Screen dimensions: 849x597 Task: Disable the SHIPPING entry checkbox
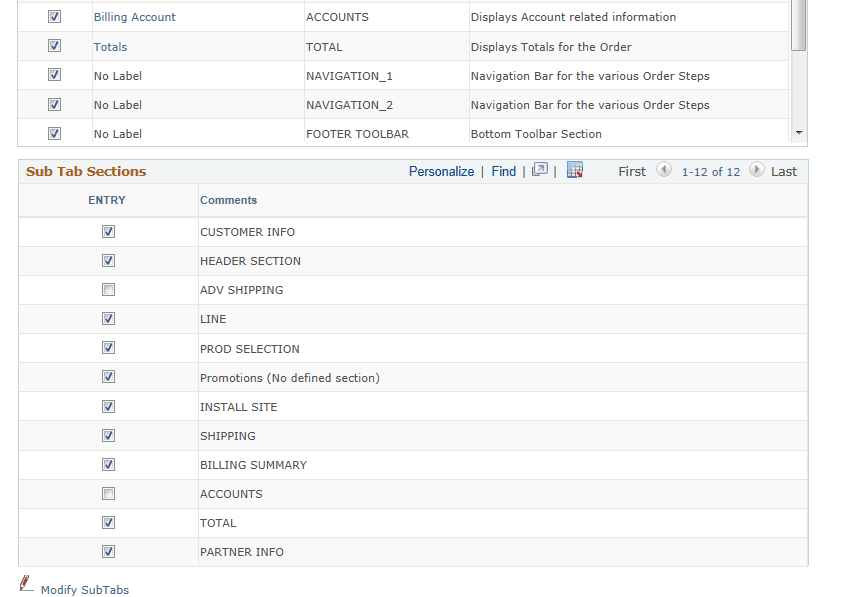pyautogui.click(x=107, y=435)
